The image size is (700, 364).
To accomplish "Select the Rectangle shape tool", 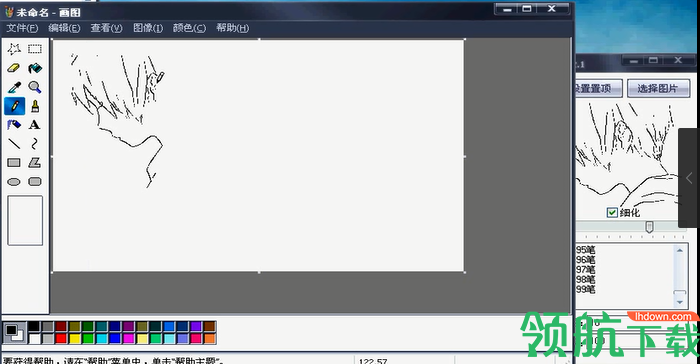I will tap(14, 163).
